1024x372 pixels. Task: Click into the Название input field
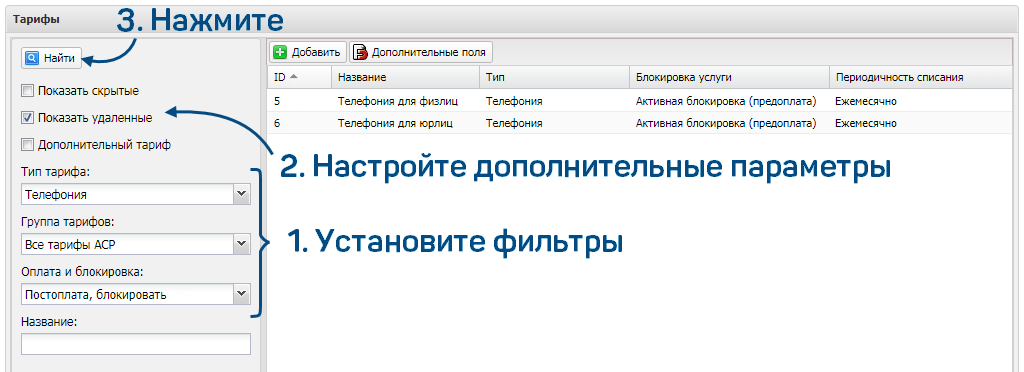coord(136,344)
